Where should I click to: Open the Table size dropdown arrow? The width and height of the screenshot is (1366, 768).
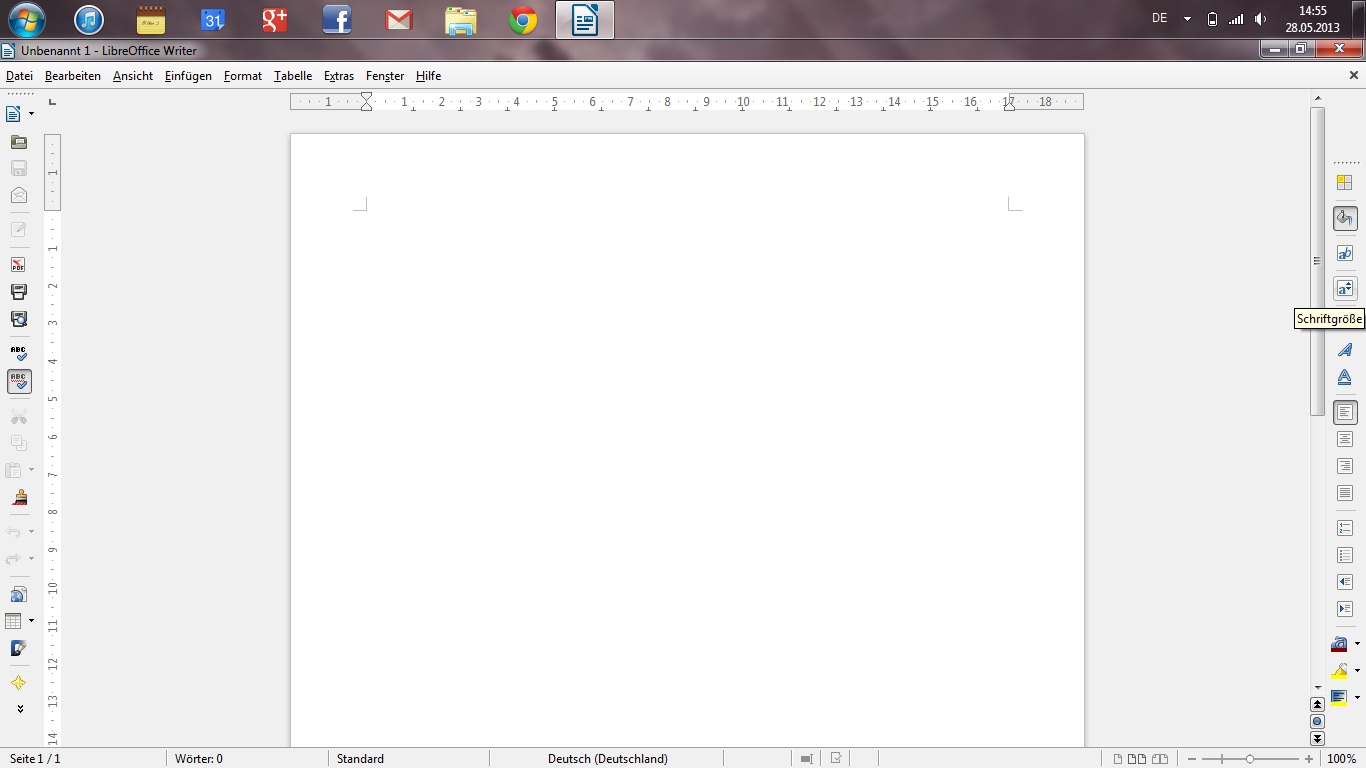point(31,621)
